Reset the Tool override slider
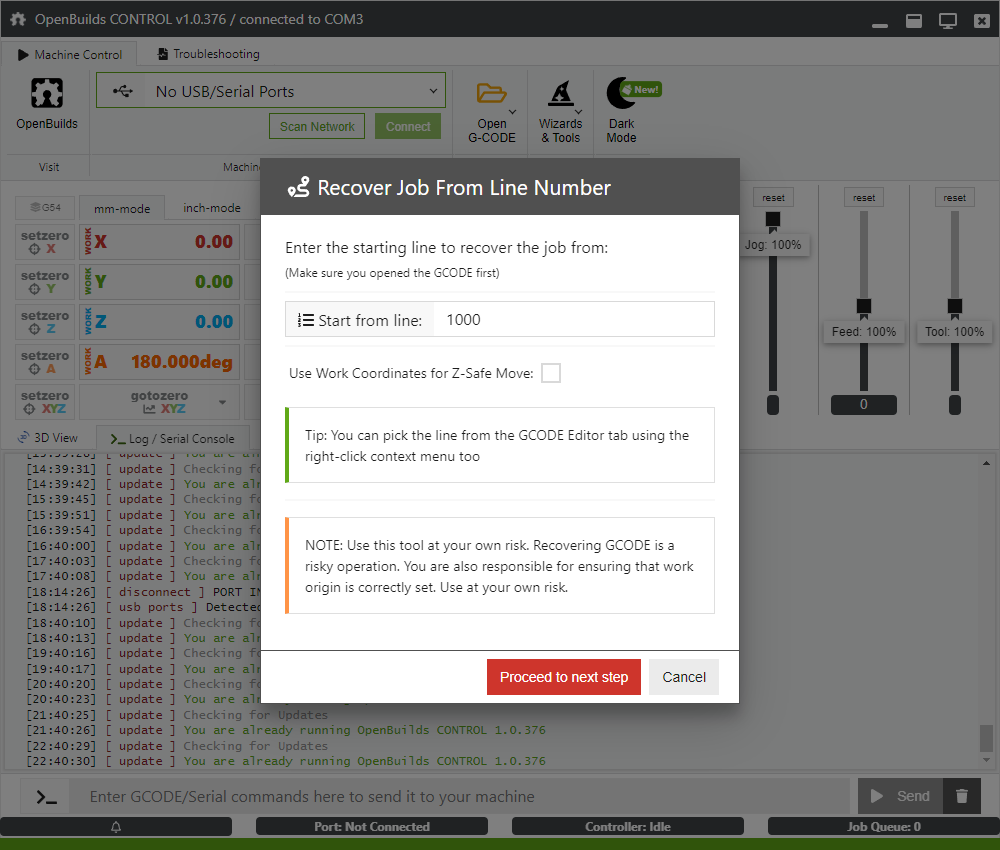Viewport: 1000px width, 850px height. tap(954, 198)
